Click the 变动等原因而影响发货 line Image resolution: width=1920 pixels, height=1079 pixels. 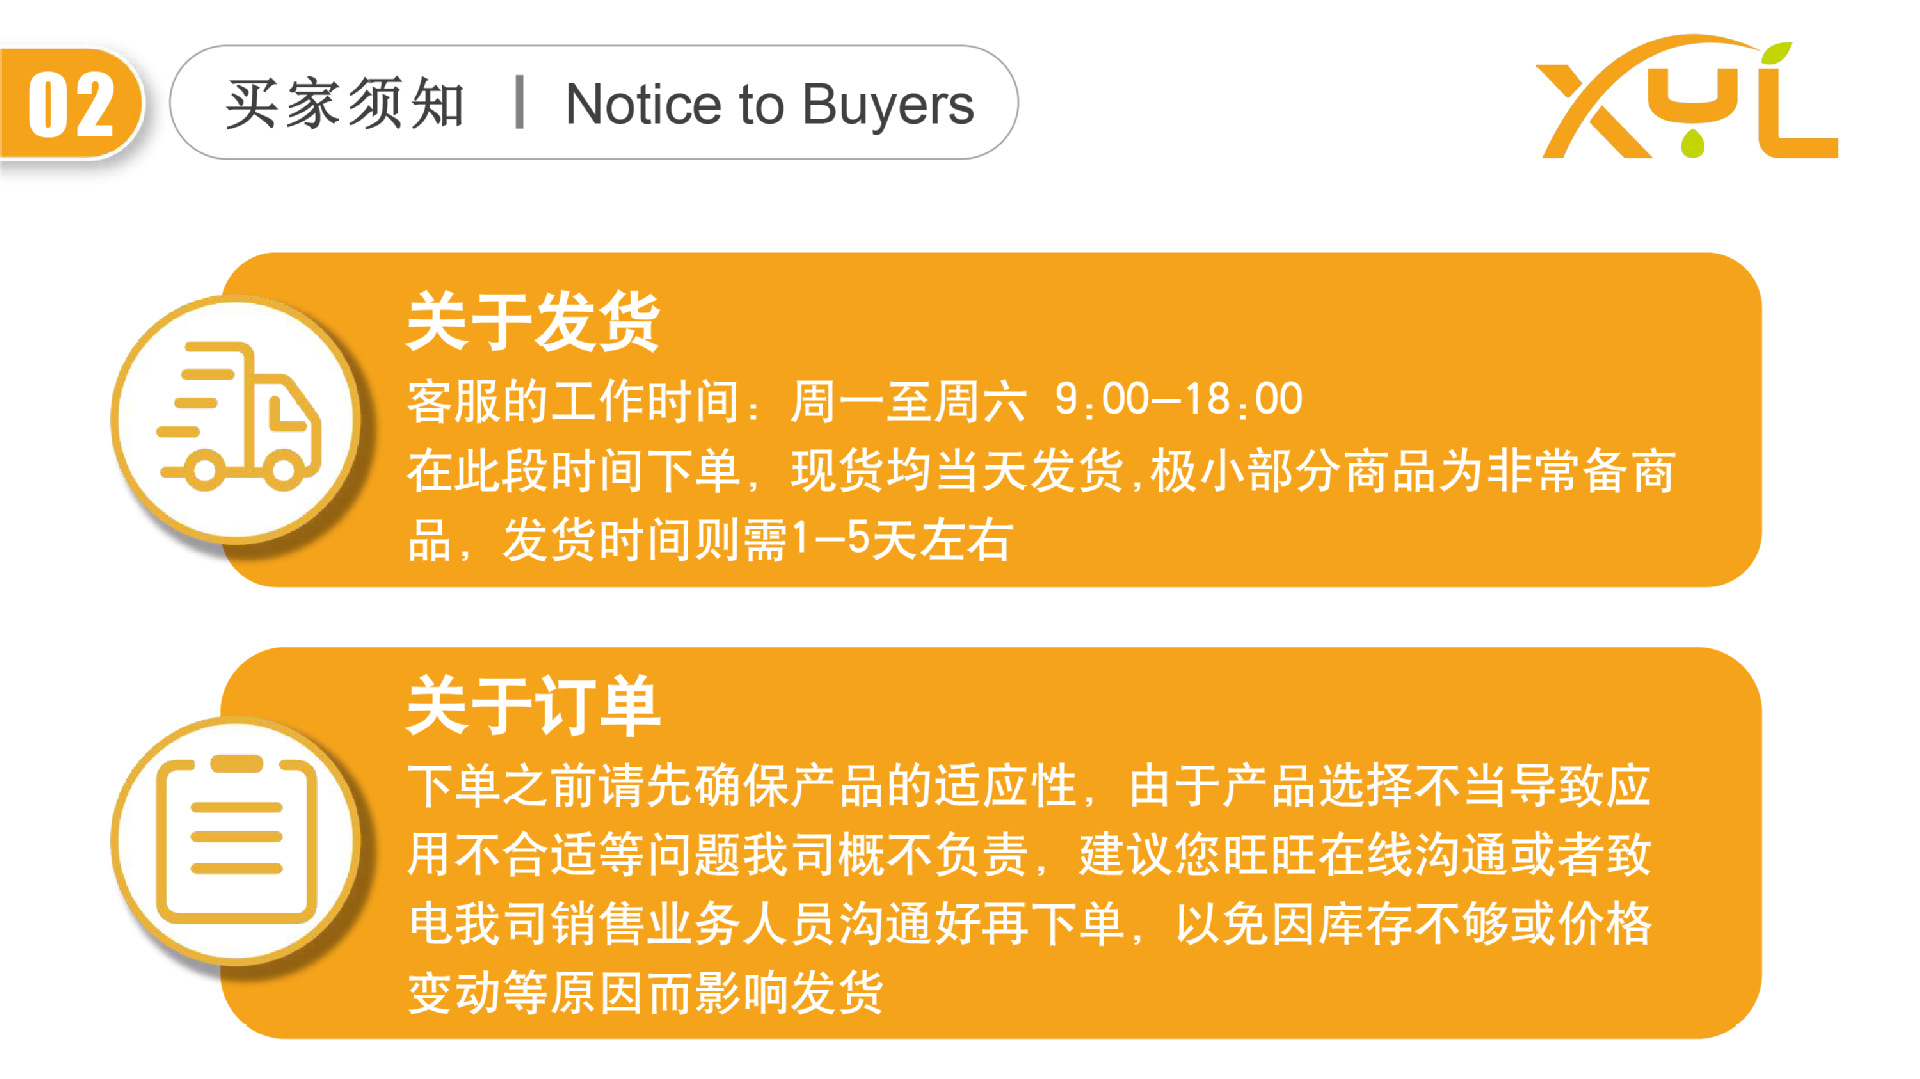(x=645, y=993)
